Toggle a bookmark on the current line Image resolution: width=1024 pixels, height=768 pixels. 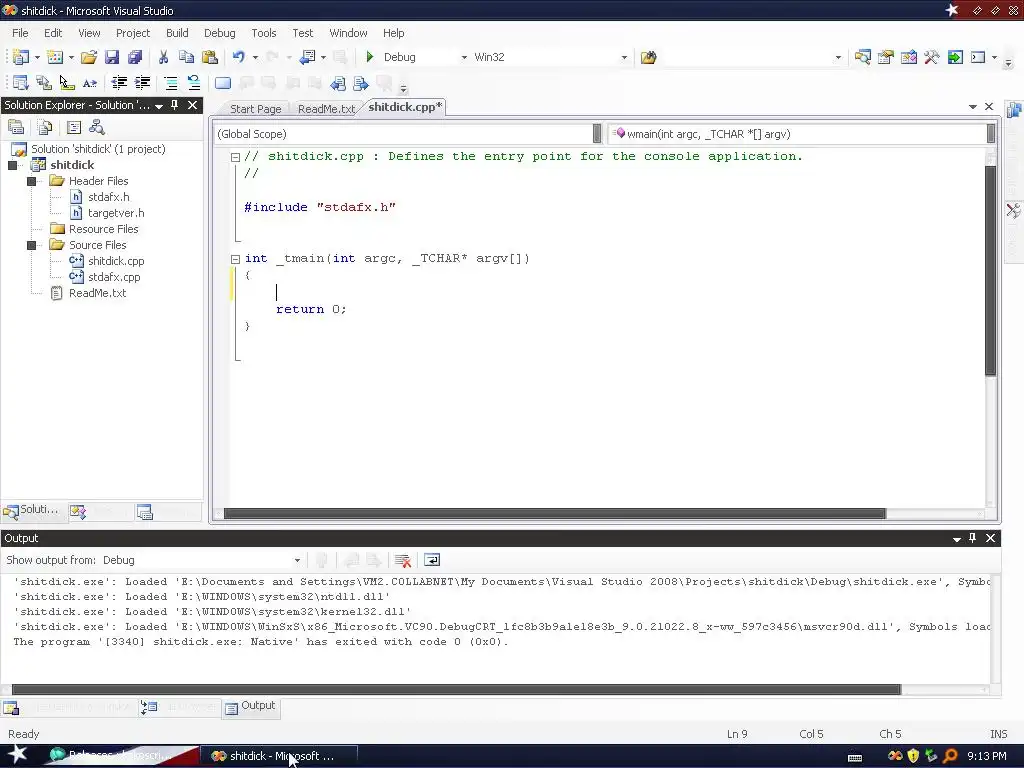coord(223,83)
